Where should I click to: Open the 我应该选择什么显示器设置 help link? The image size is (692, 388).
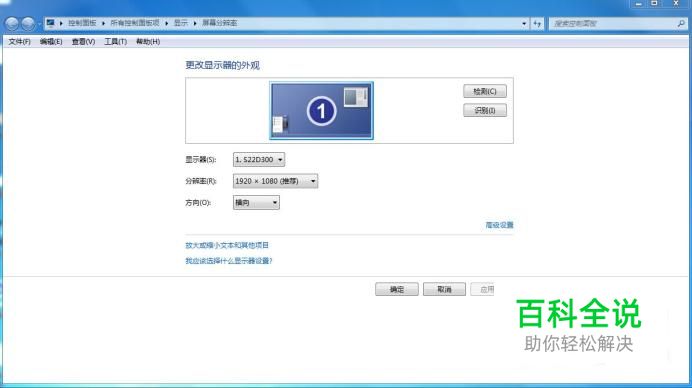[x=229, y=261]
